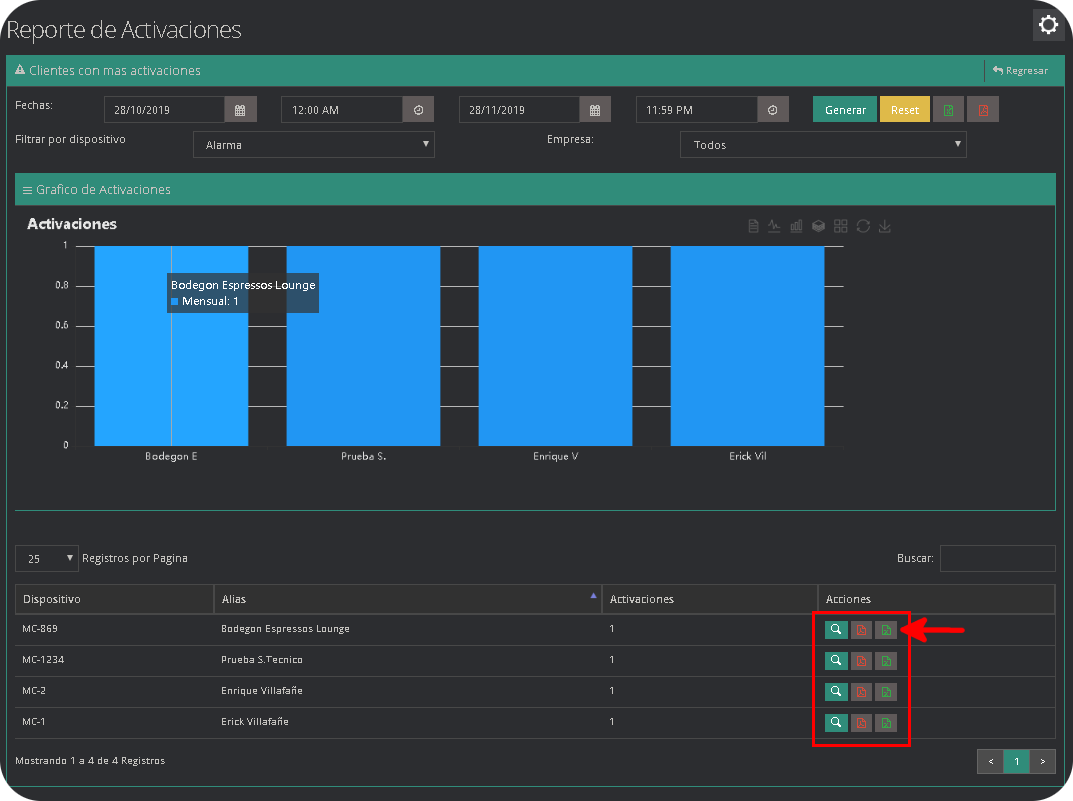
Task: Switch the chart to line view
Action: point(775,226)
